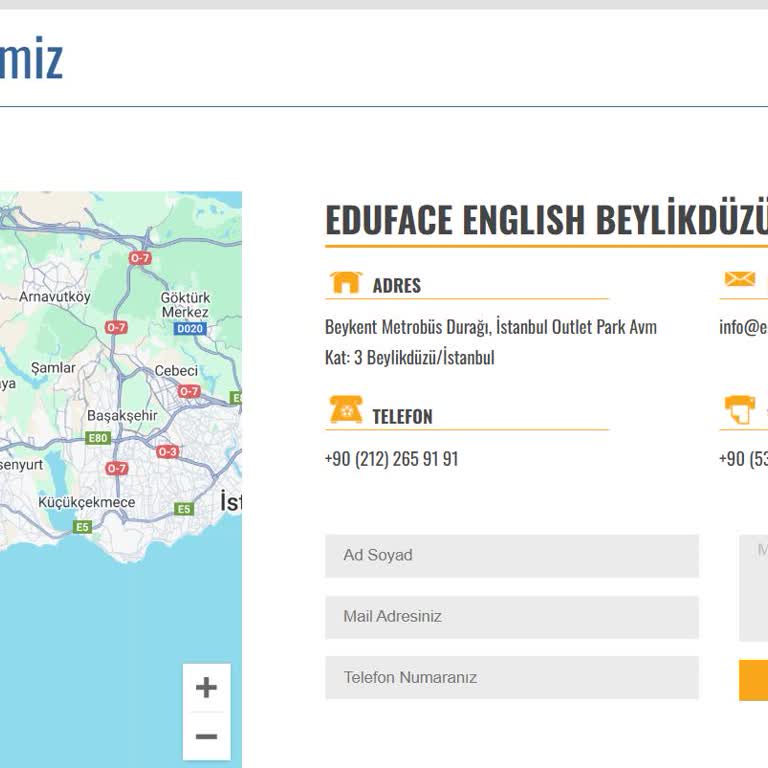Click the D020 road badge on the map

[x=190, y=329]
